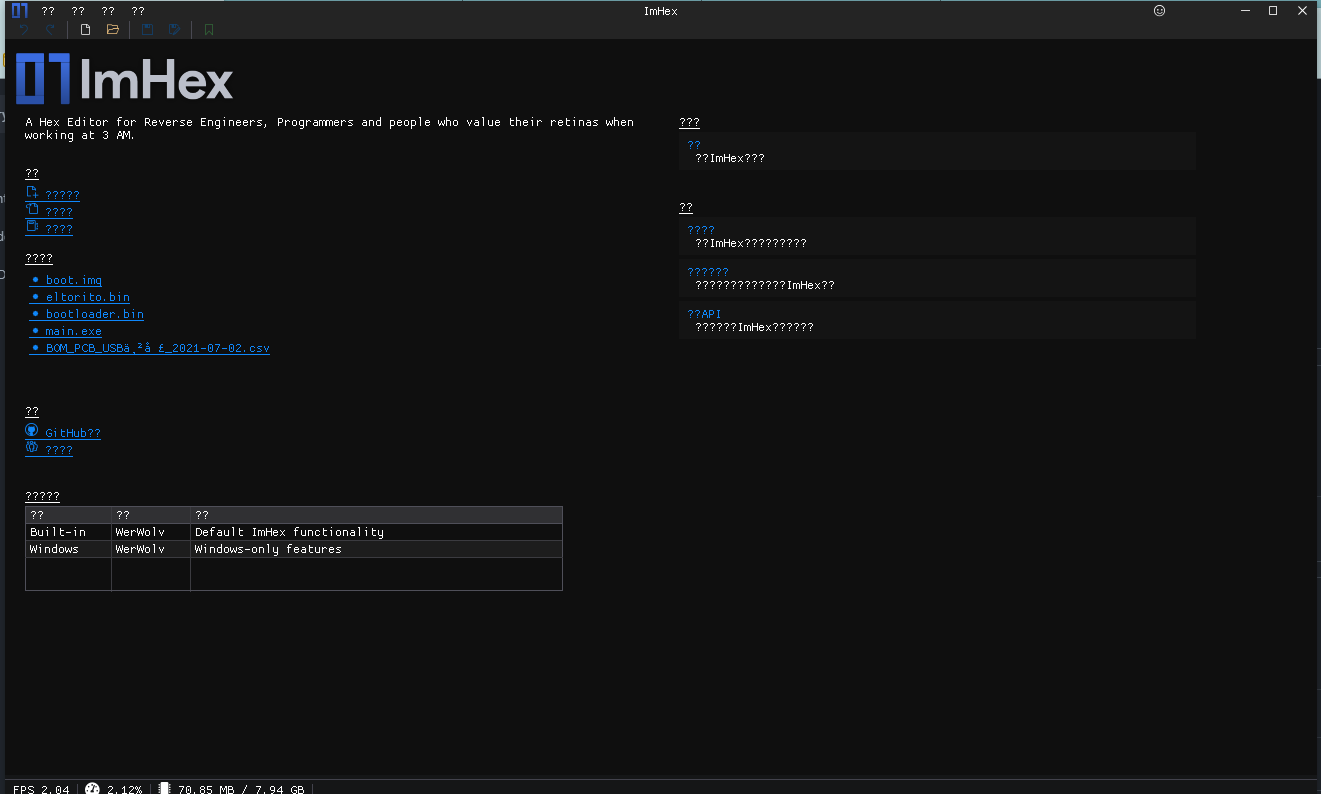The width and height of the screenshot is (1321, 794).
Task: Select the green bookmark icon in the toolbar
Action: pyautogui.click(x=208, y=29)
